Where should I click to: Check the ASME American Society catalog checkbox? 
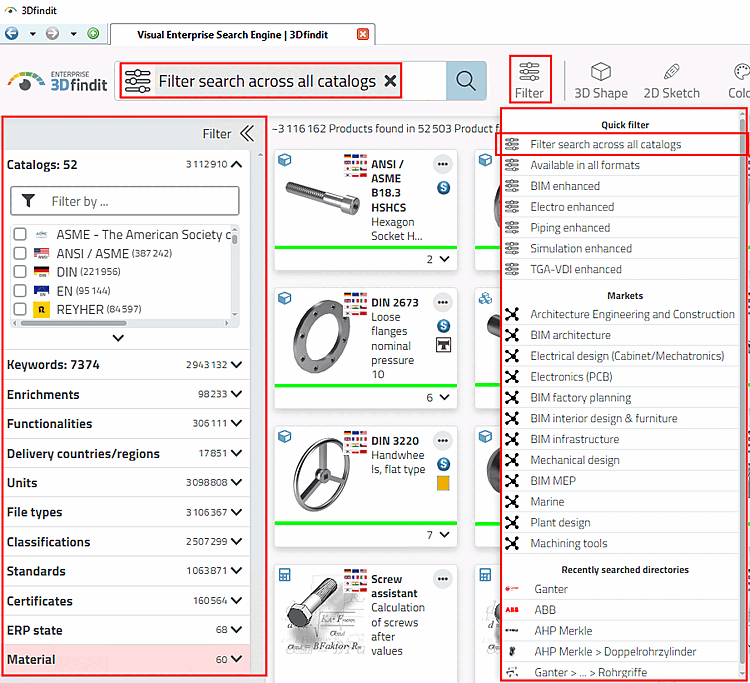click(x=20, y=234)
